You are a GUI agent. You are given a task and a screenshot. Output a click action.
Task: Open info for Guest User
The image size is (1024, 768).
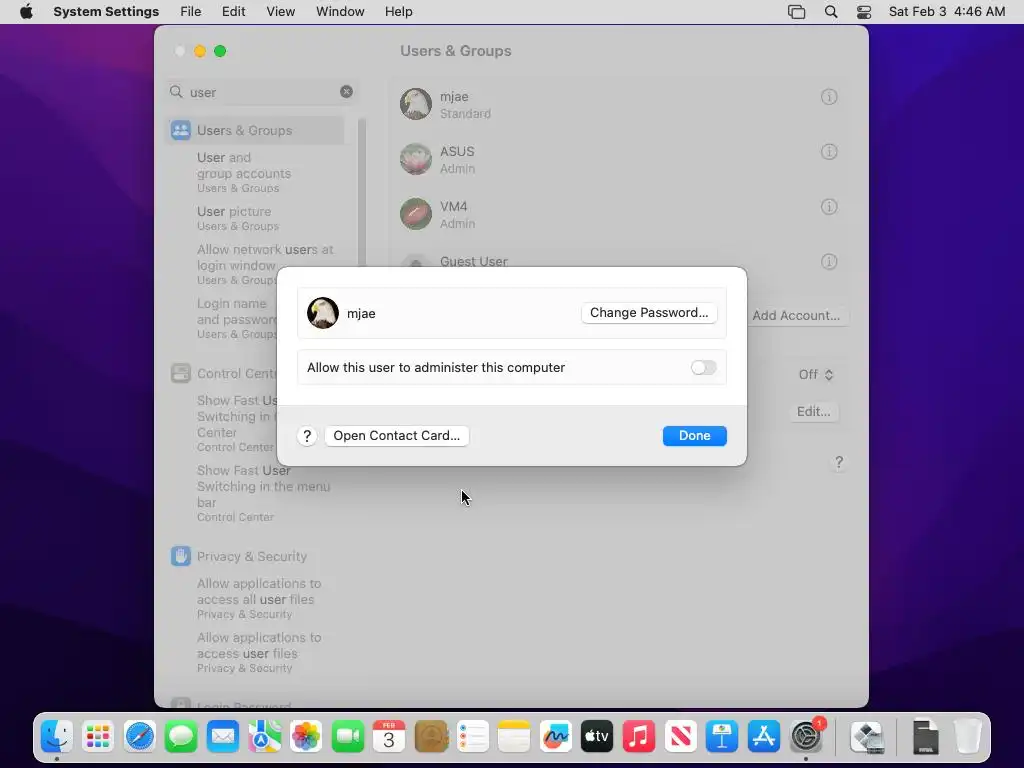point(829,262)
